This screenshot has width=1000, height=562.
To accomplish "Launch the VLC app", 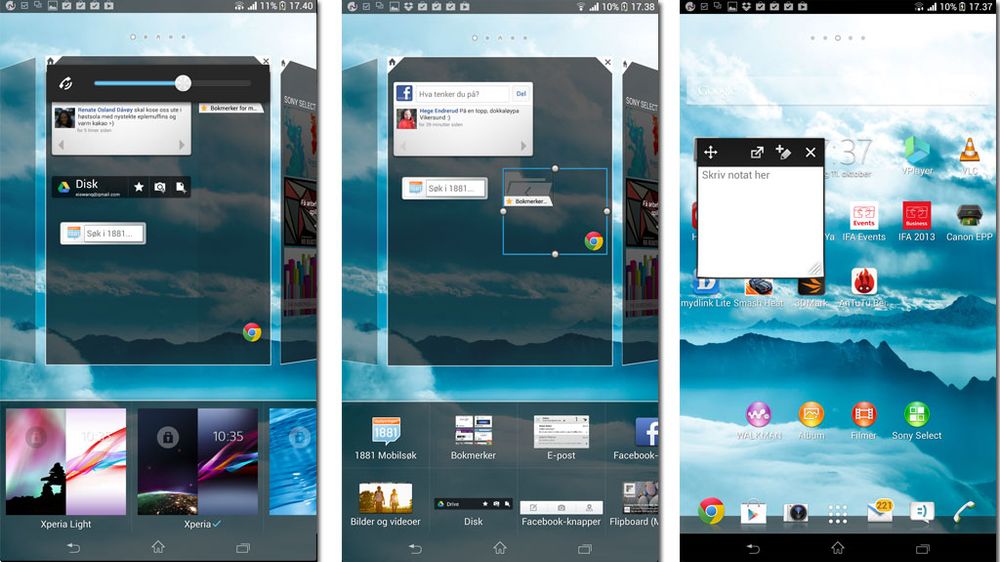I will pos(969,156).
